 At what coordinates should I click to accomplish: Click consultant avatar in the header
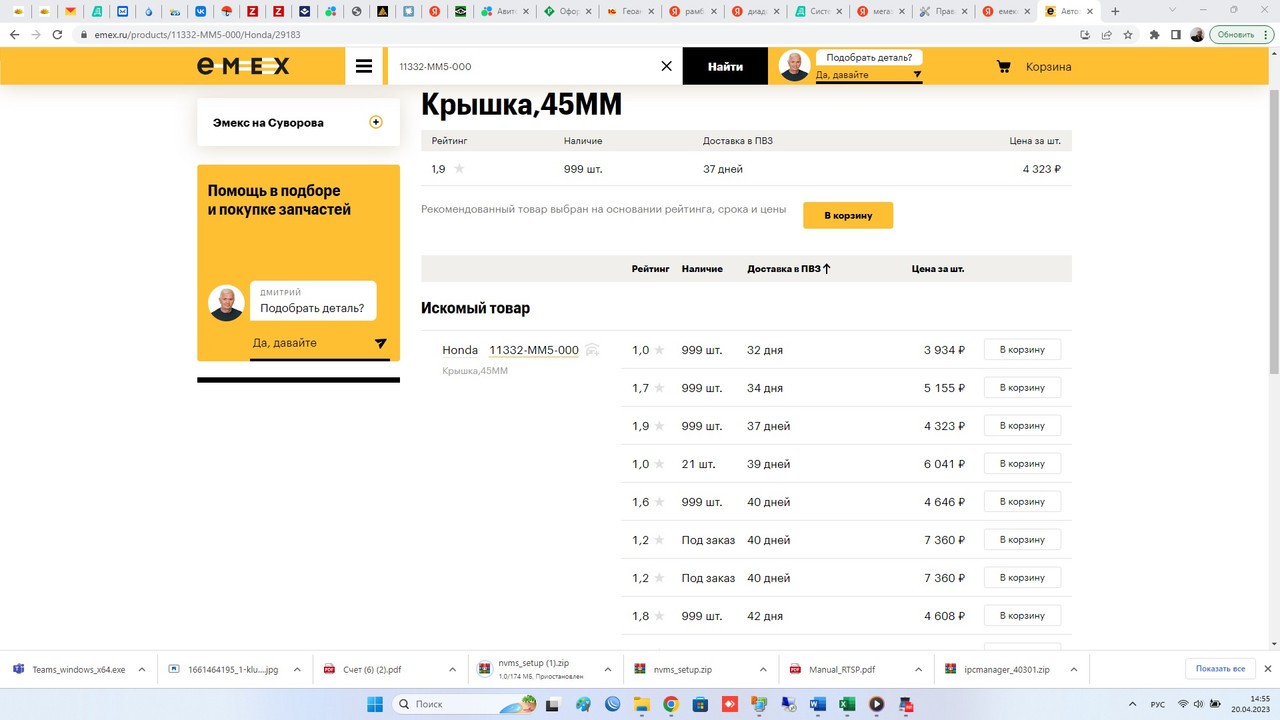click(x=794, y=66)
